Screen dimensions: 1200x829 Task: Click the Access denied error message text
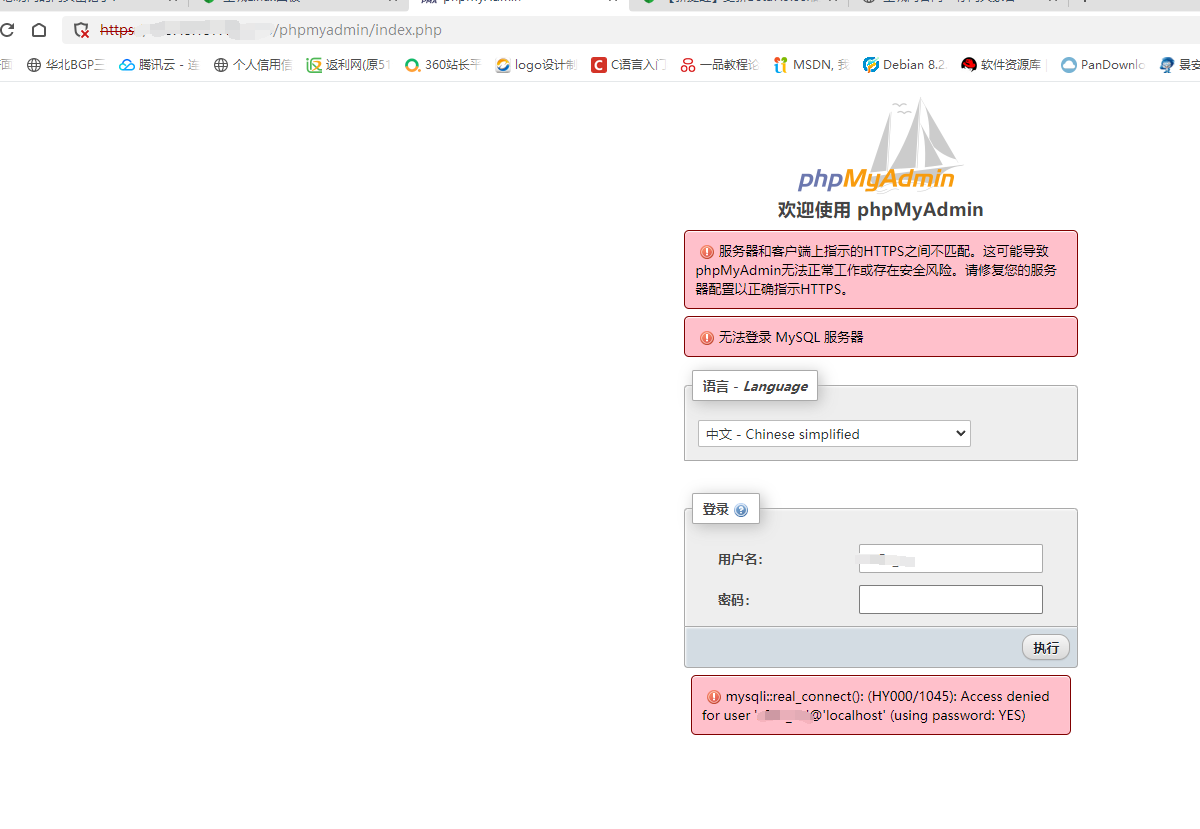(876, 706)
